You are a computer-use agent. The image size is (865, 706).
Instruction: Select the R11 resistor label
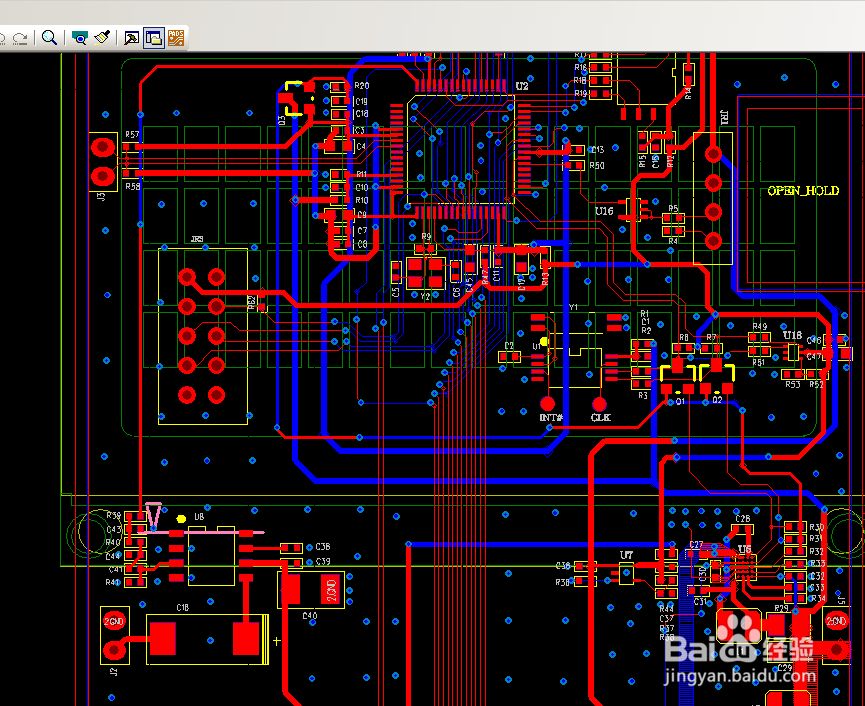click(361, 174)
